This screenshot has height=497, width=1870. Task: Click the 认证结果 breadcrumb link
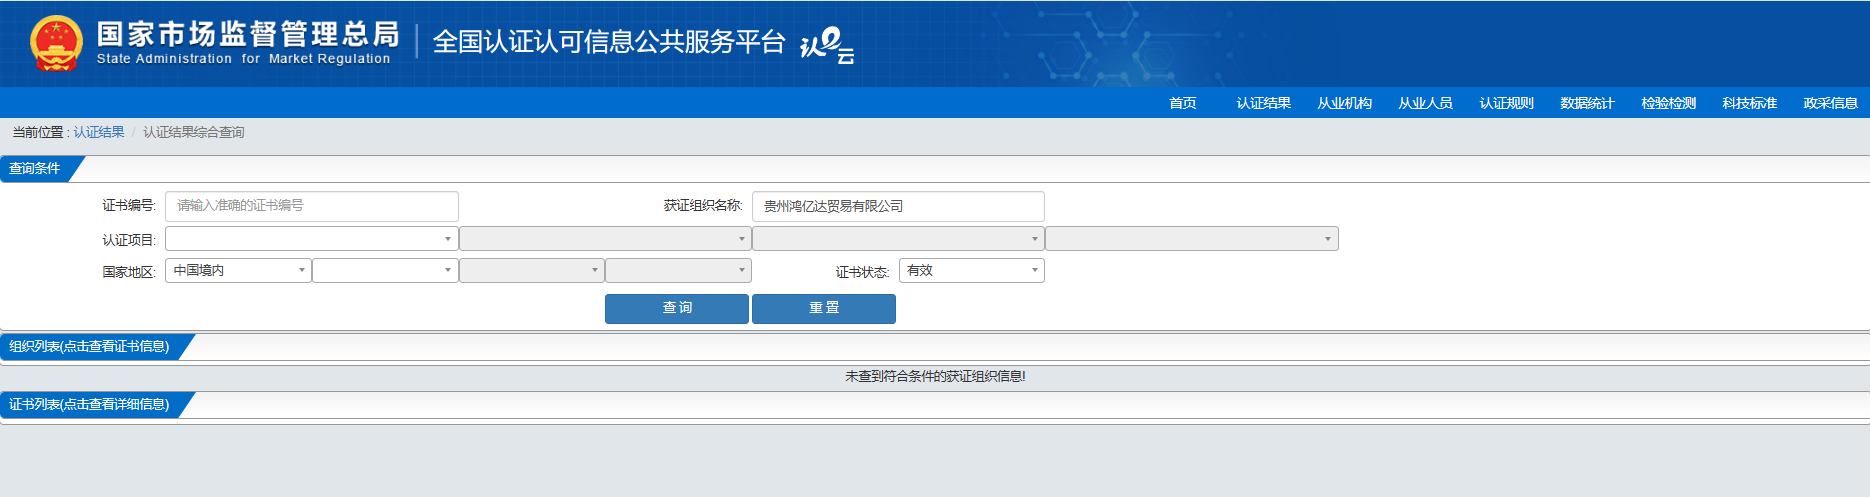(99, 132)
